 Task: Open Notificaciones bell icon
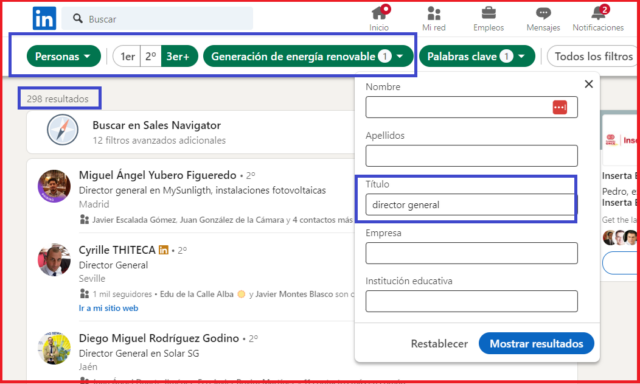(599, 13)
